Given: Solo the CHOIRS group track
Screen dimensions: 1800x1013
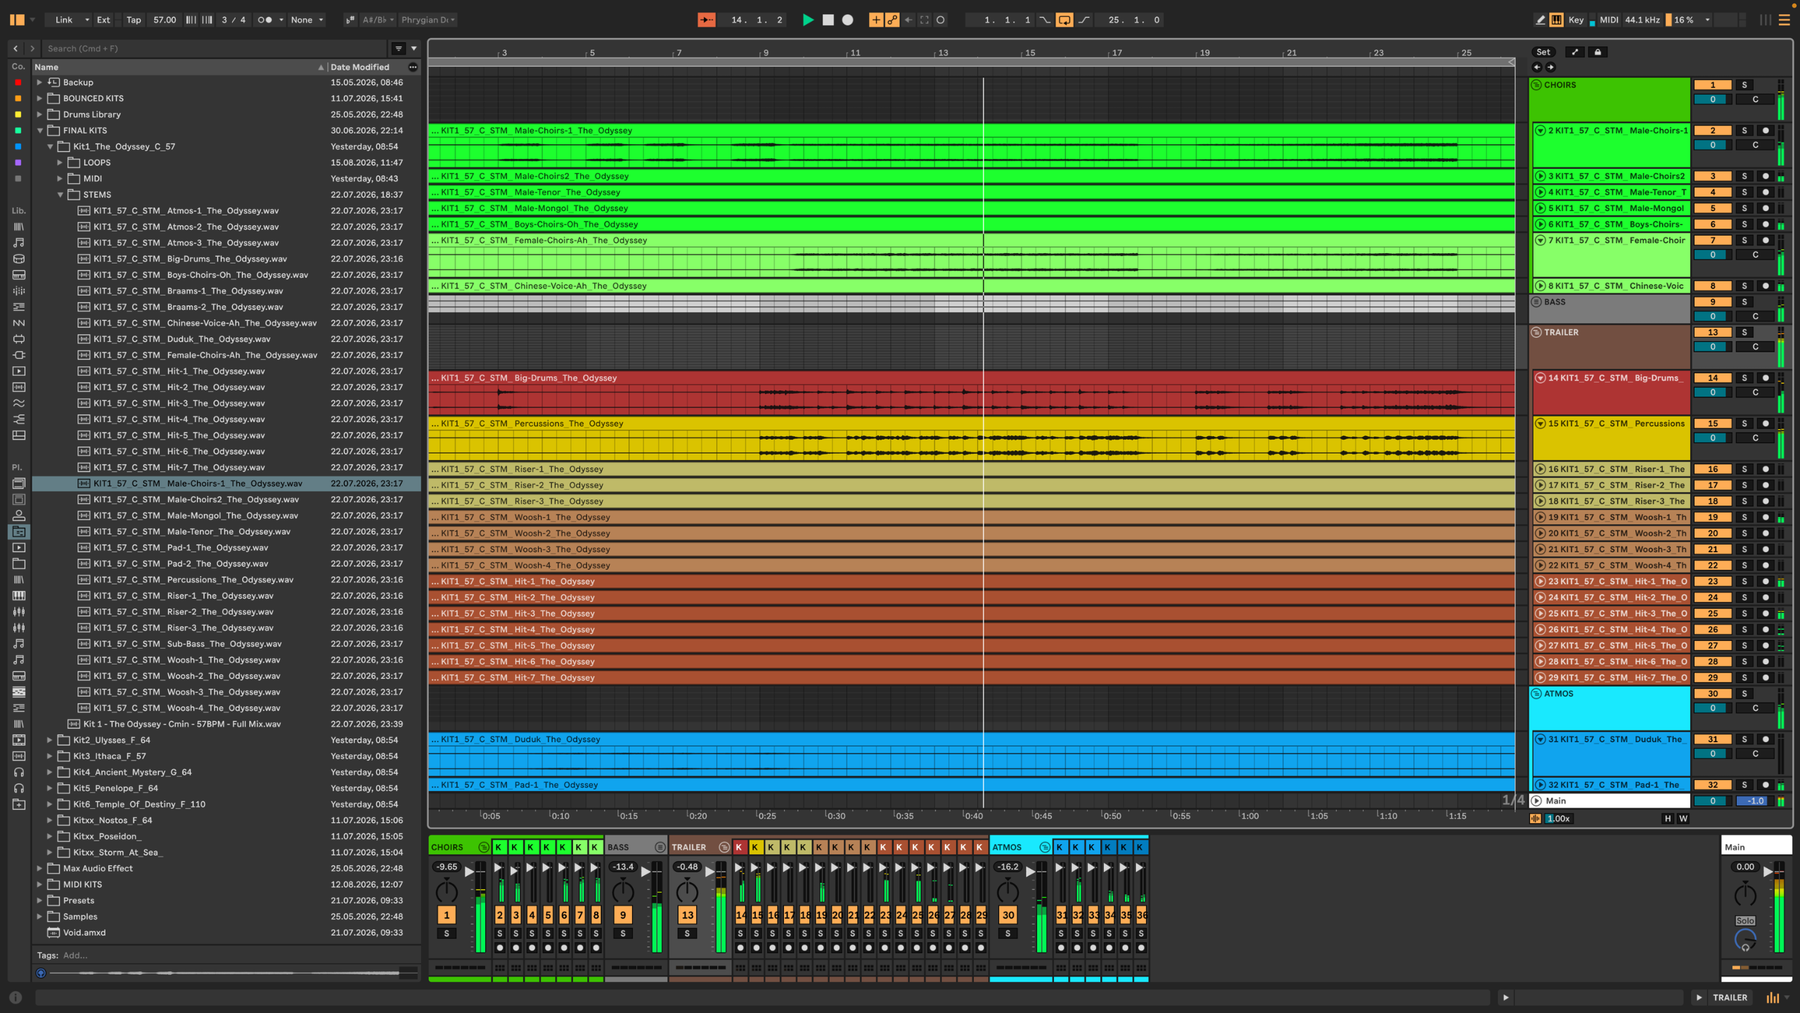Looking at the screenshot, I should point(1744,85).
